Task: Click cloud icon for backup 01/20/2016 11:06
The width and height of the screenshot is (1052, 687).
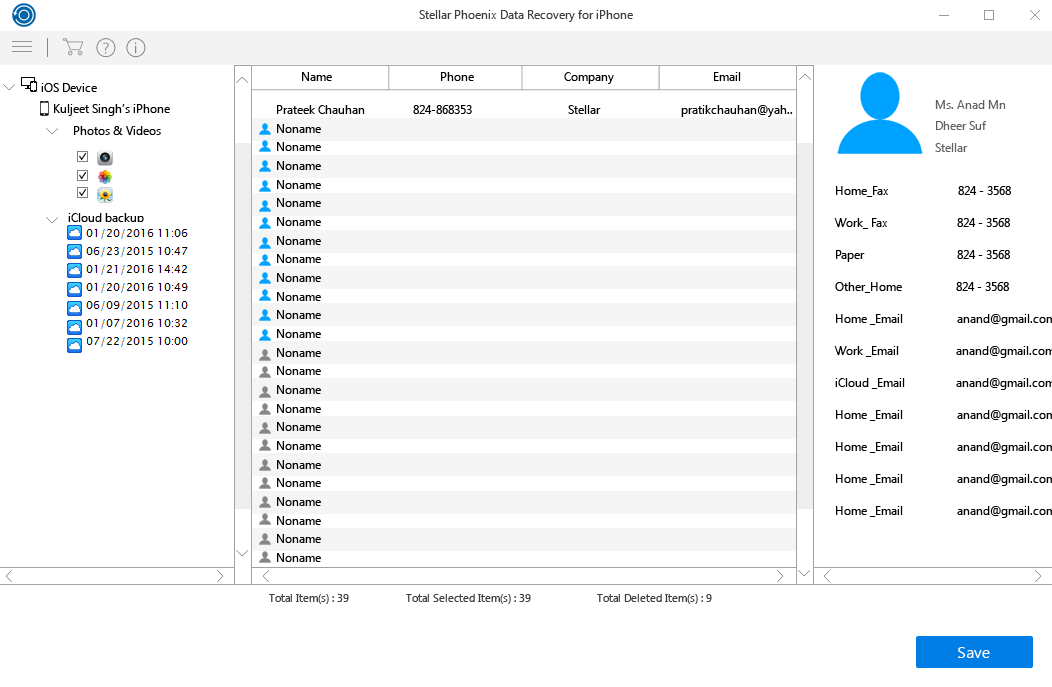Action: (x=74, y=233)
